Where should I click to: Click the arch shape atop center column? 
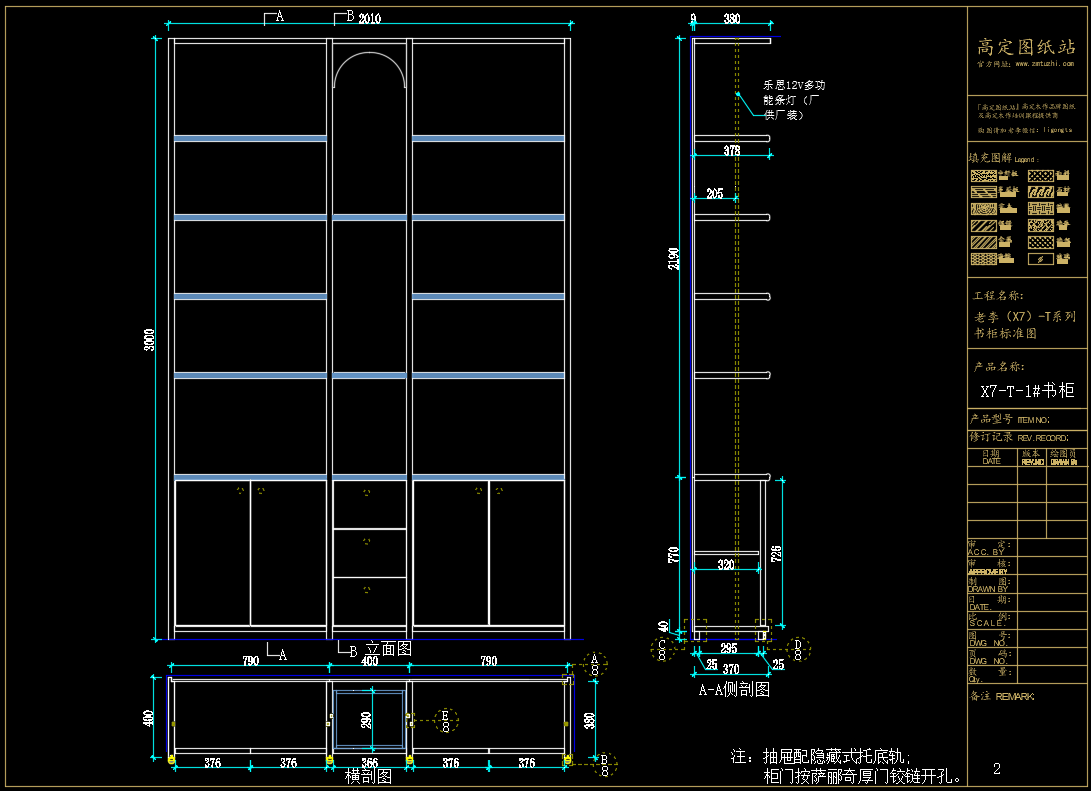point(370,72)
